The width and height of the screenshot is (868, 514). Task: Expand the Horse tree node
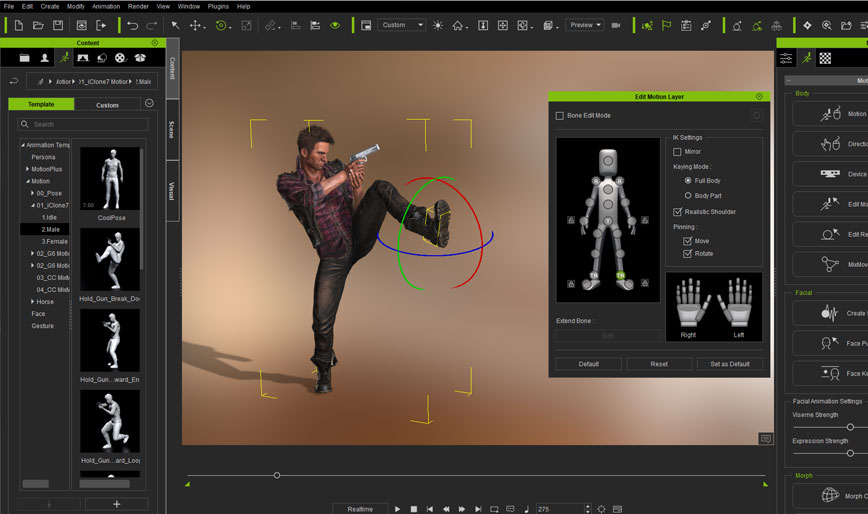click(x=32, y=302)
